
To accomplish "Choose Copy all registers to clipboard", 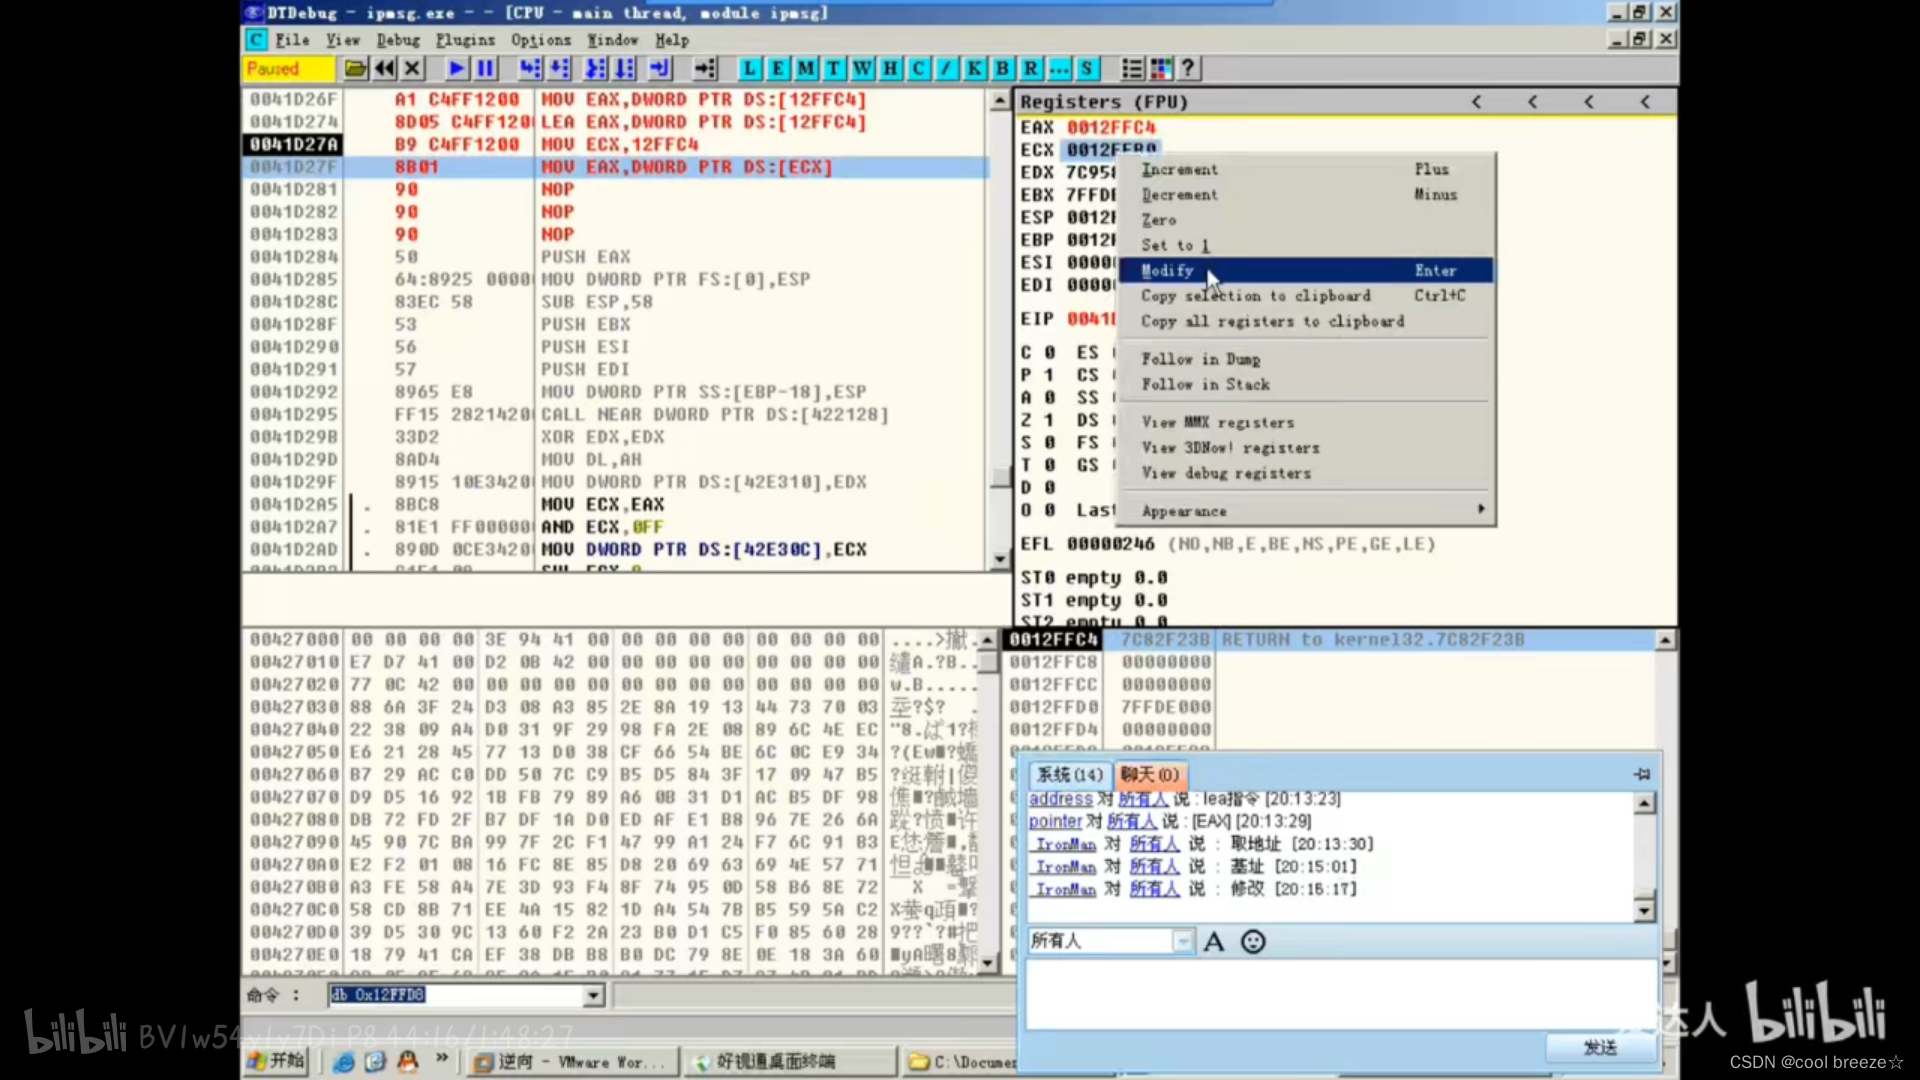I will [1305, 322].
